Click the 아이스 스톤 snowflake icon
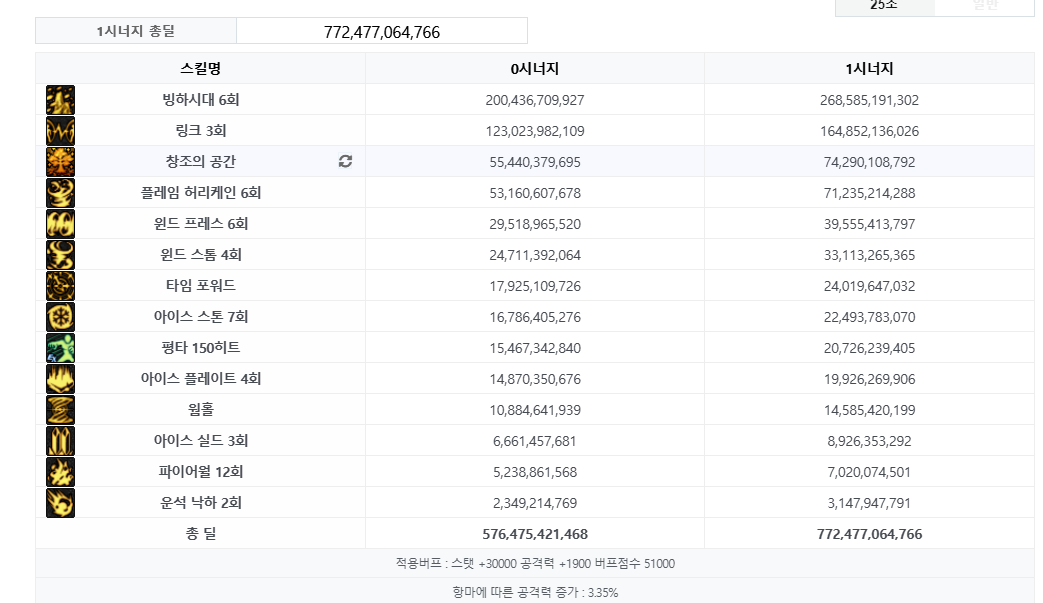This screenshot has height=603, width=1043. [60, 317]
